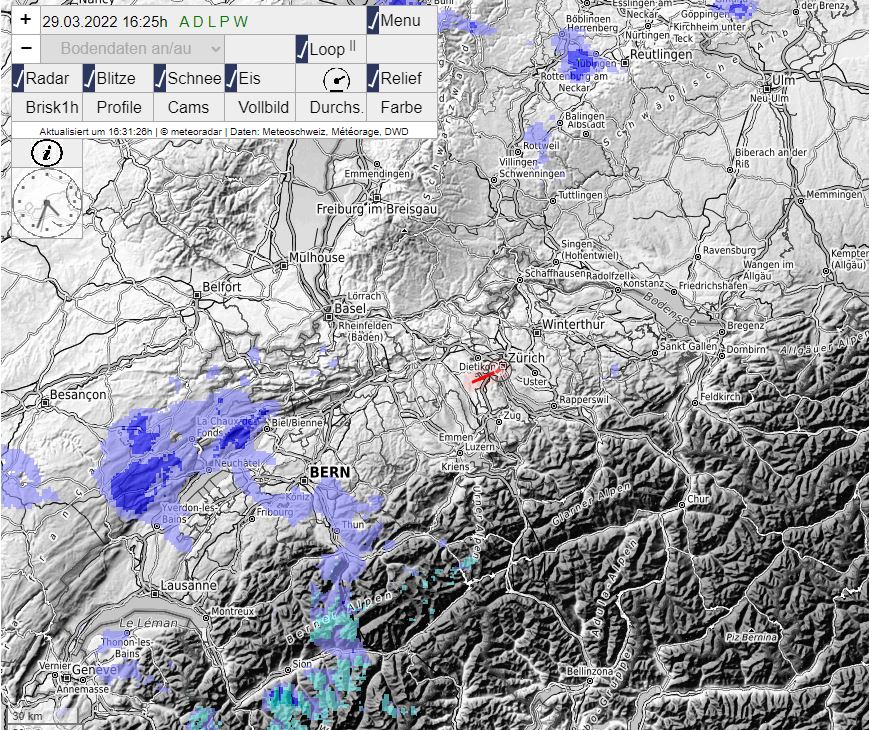This screenshot has width=869, height=730.
Task: Click the Besançon city label
Action: (x=78, y=395)
